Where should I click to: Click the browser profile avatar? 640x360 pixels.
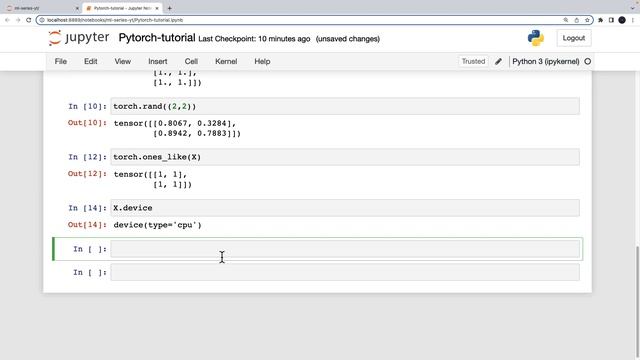tap(622, 20)
